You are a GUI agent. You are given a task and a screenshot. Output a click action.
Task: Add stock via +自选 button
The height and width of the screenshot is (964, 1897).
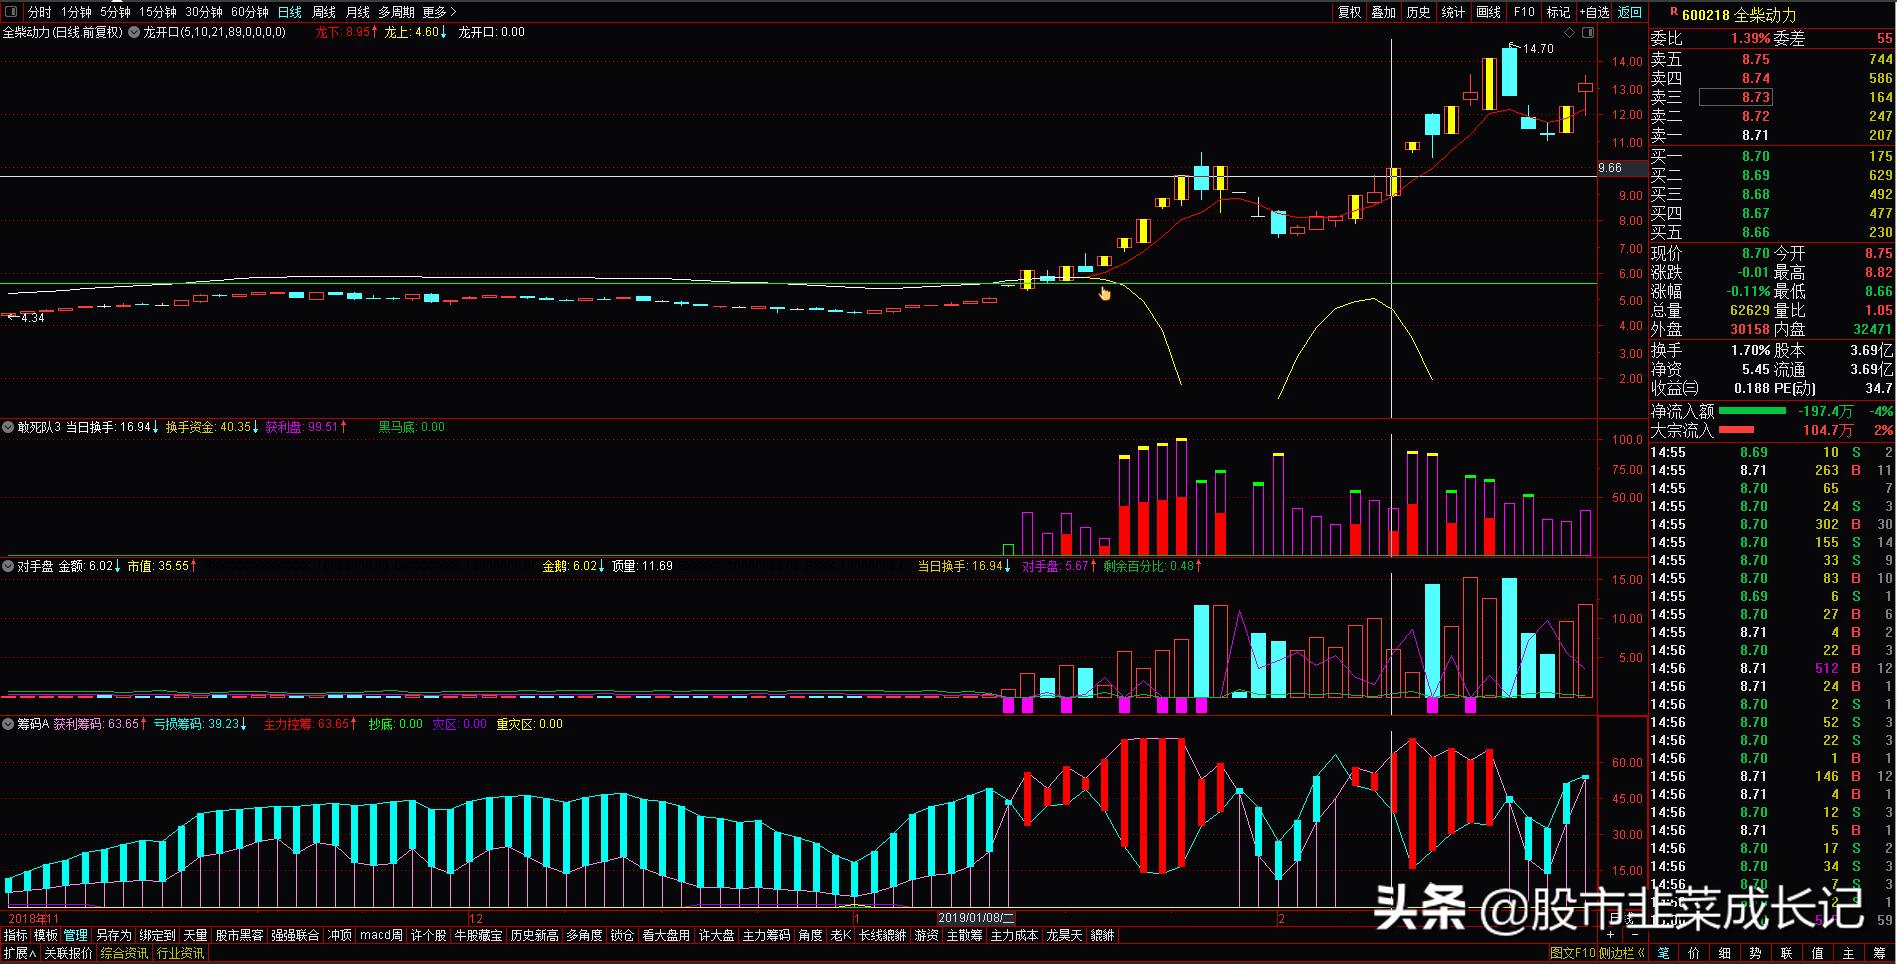[x=1594, y=12]
